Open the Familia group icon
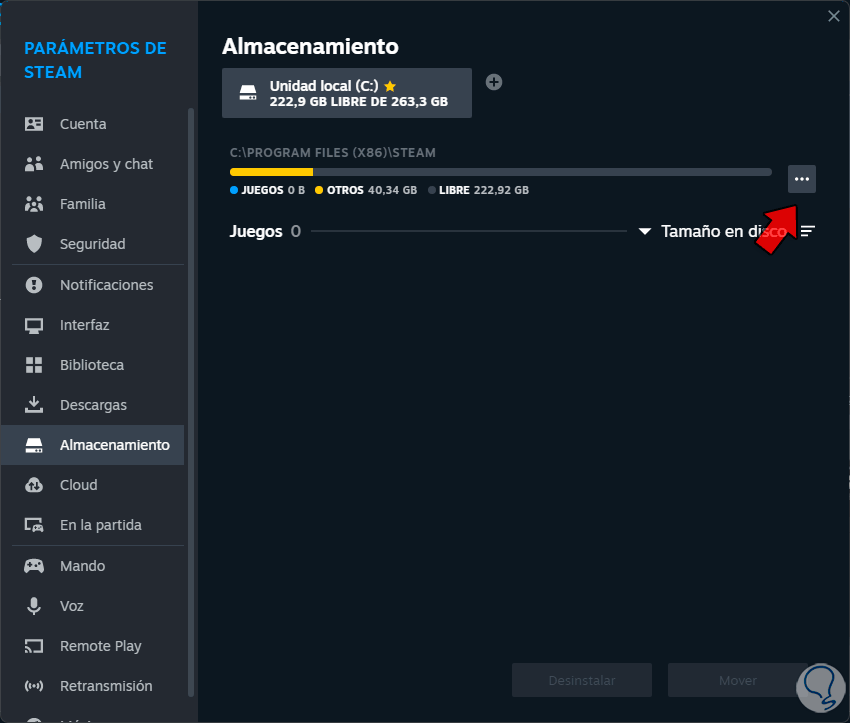The width and height of the screenshot is (850, 723). click(x=34, y=204)
